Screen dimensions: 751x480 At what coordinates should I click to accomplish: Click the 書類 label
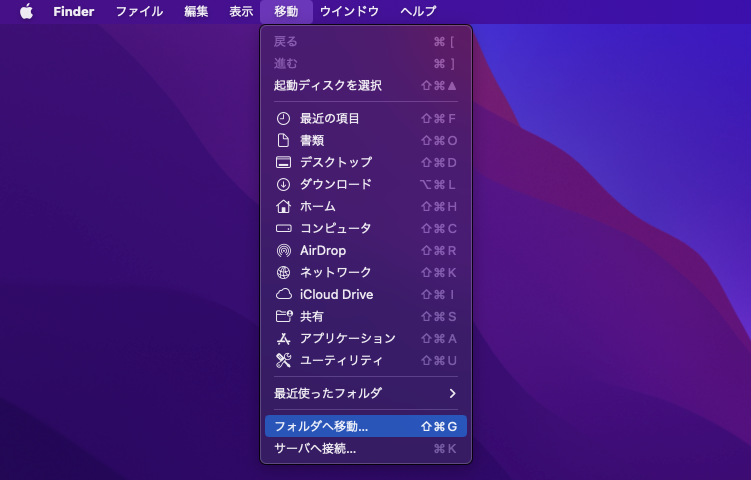tap(312, 140)
